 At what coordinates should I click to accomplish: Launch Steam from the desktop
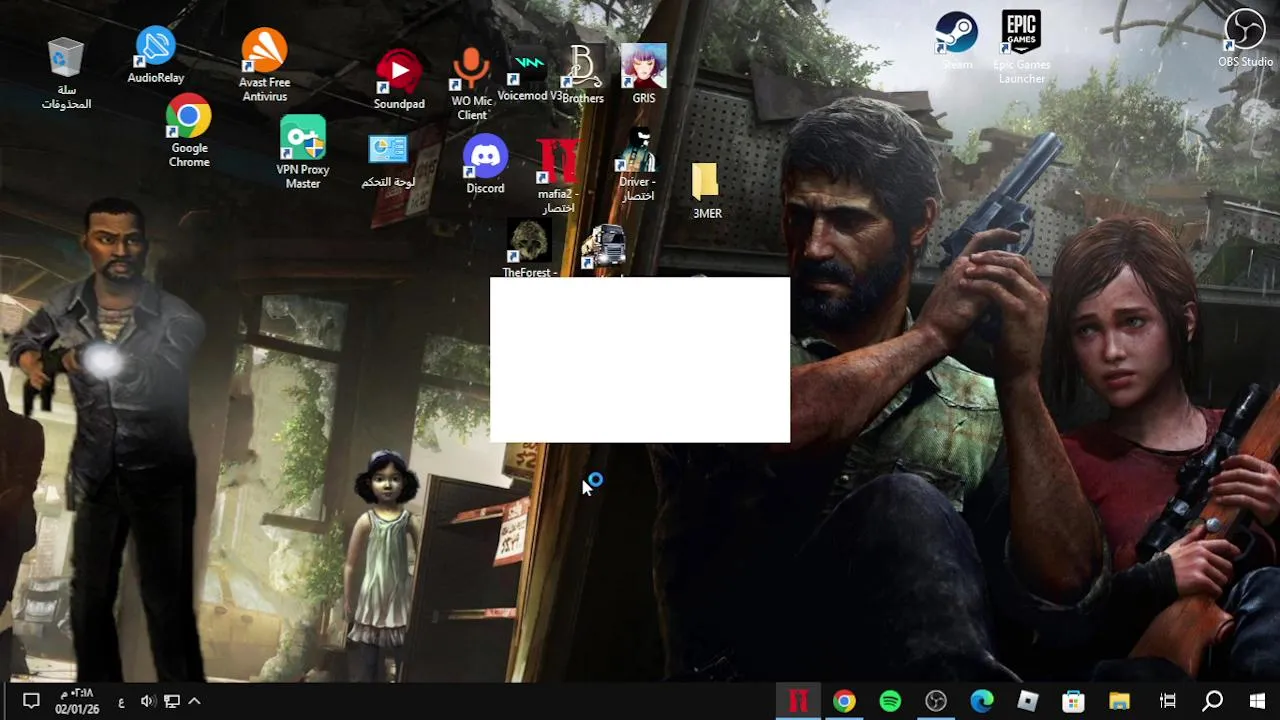coord(957,41)
